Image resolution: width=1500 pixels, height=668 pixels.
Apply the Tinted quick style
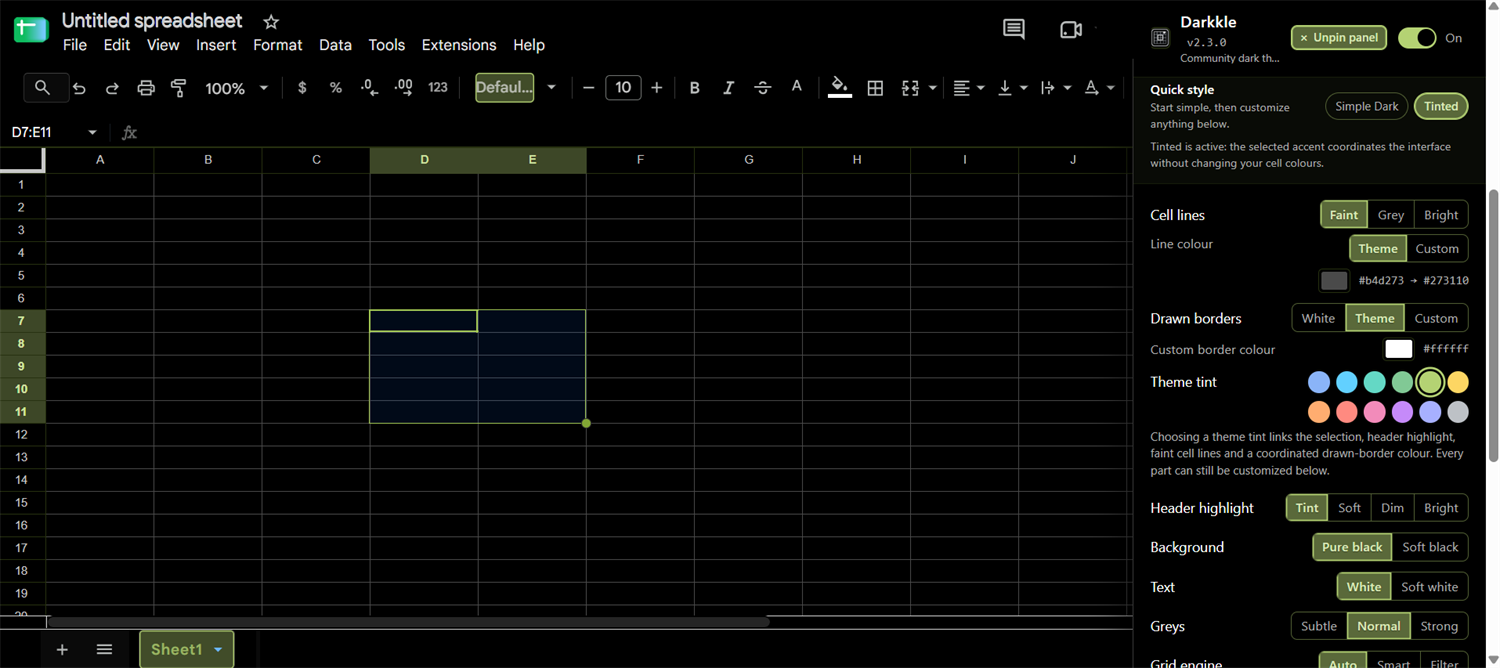[x=1441, y=106]
